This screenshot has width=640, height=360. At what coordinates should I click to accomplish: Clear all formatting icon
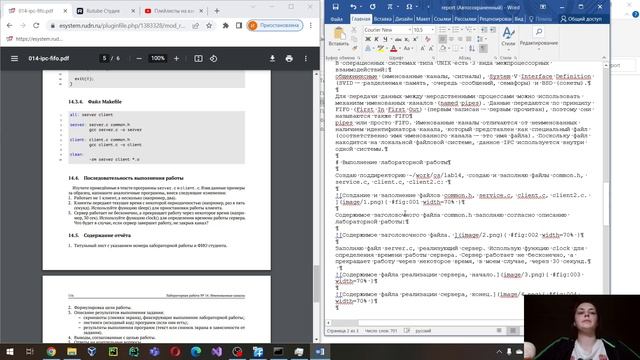[x=428, y=39]
